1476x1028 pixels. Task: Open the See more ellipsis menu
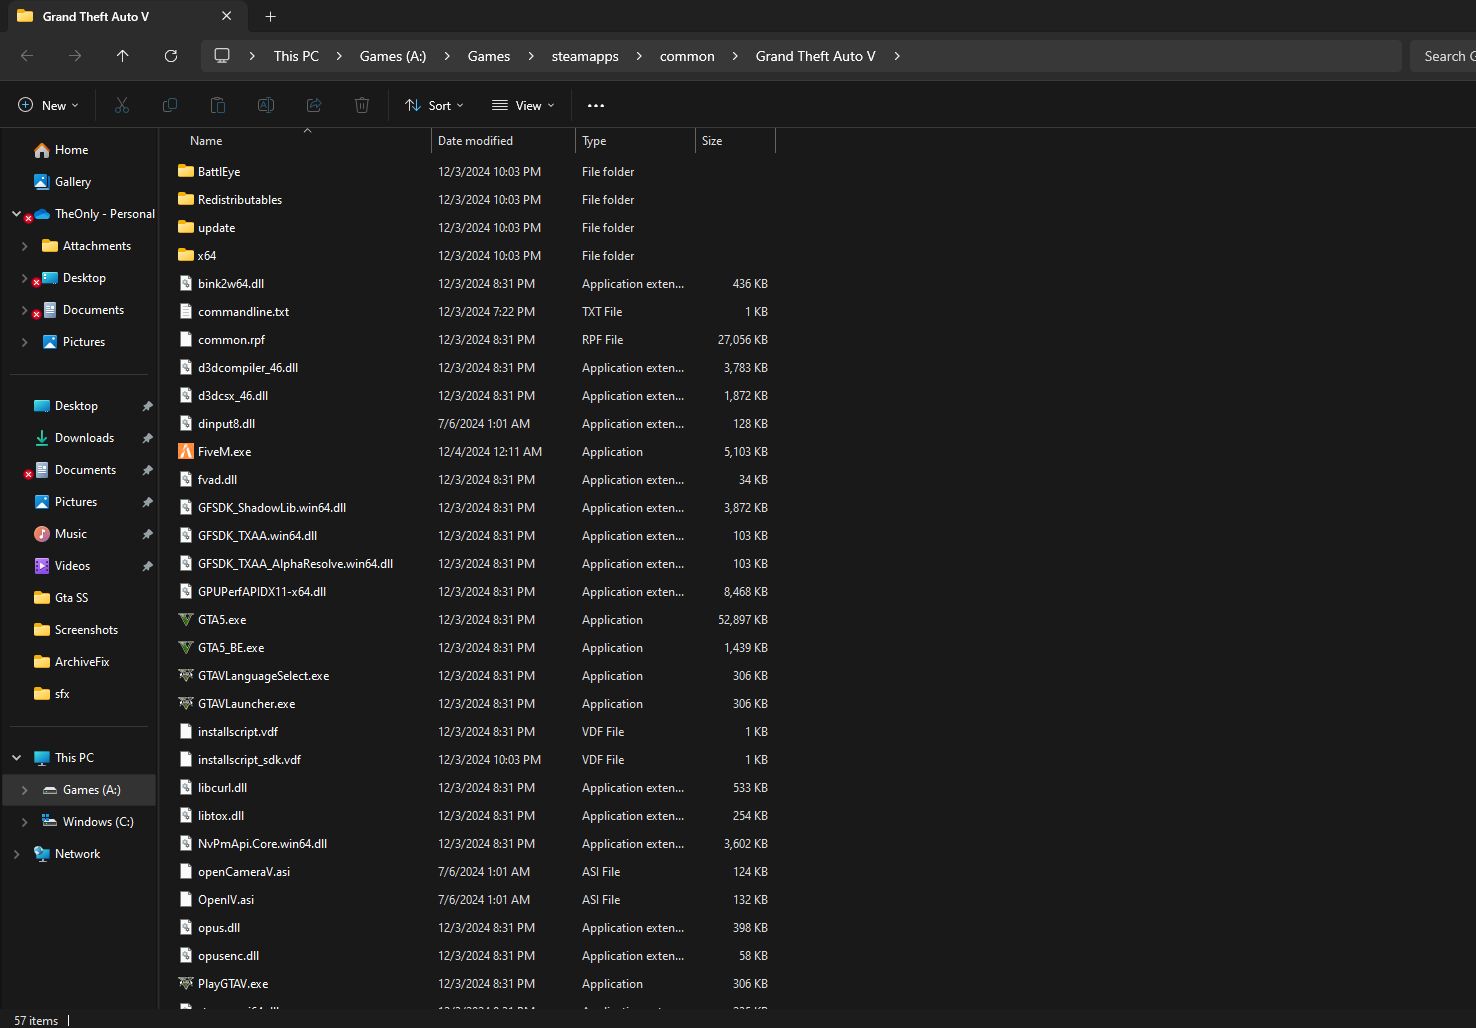point(596,105)
